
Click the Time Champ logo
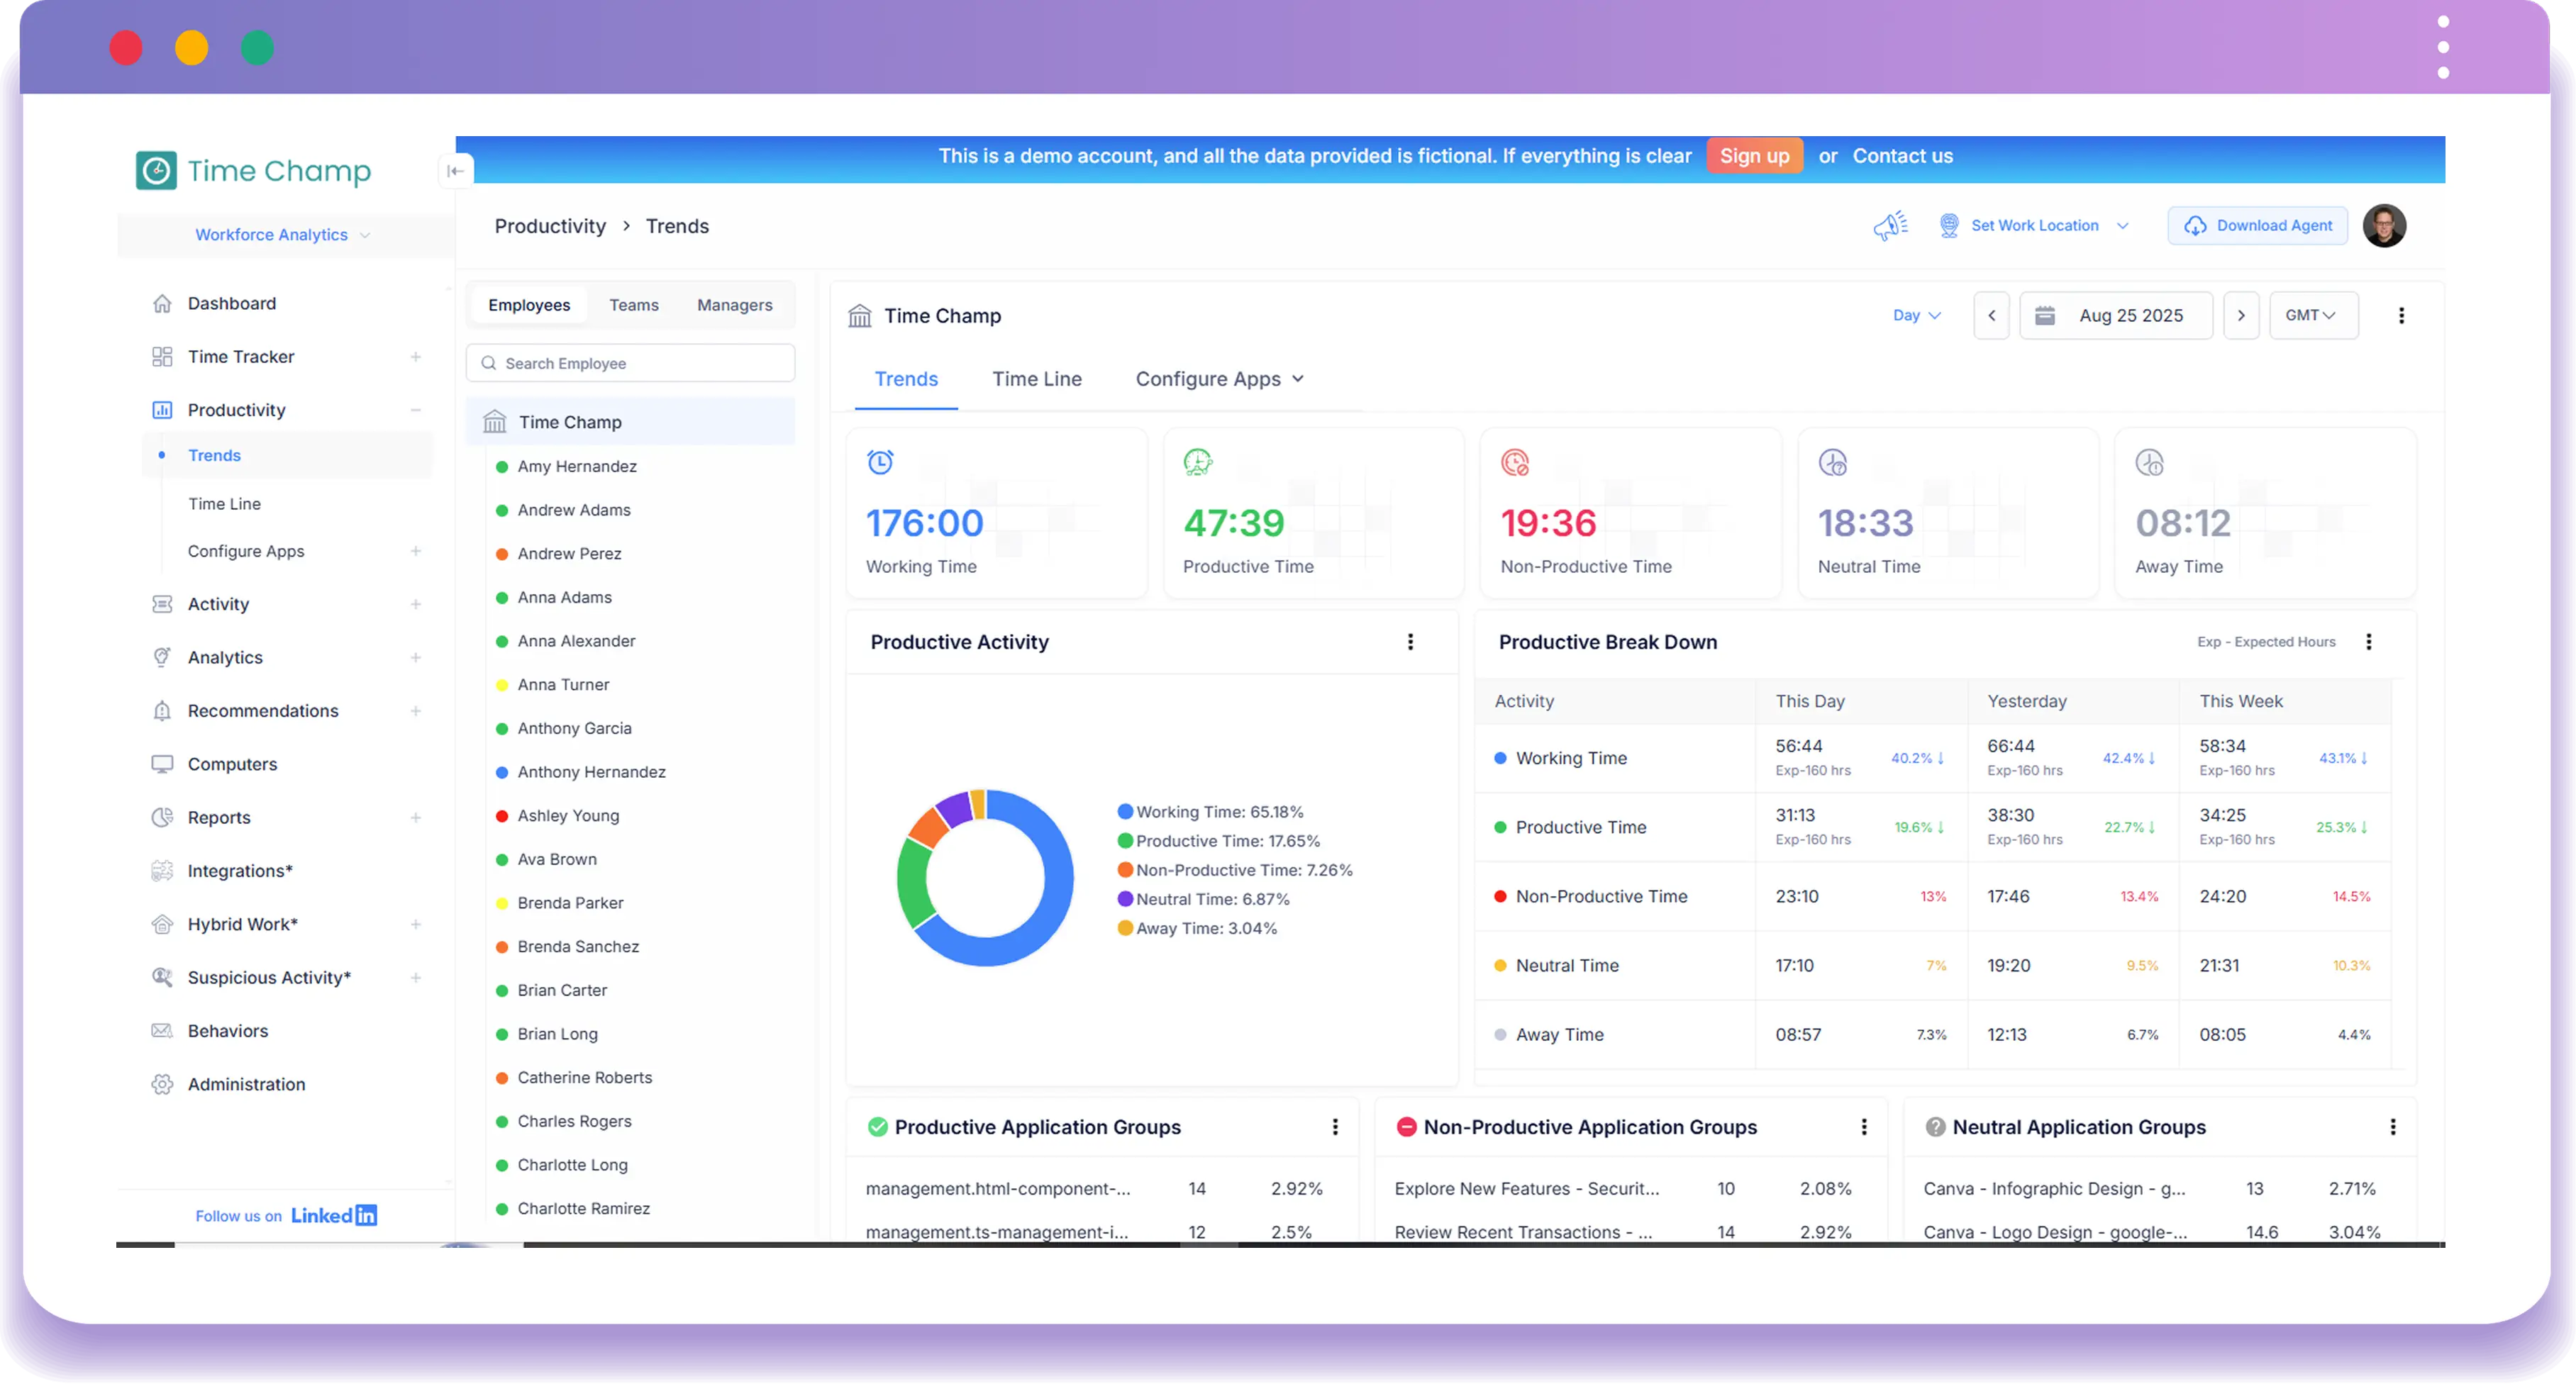[x=253, y=170]
